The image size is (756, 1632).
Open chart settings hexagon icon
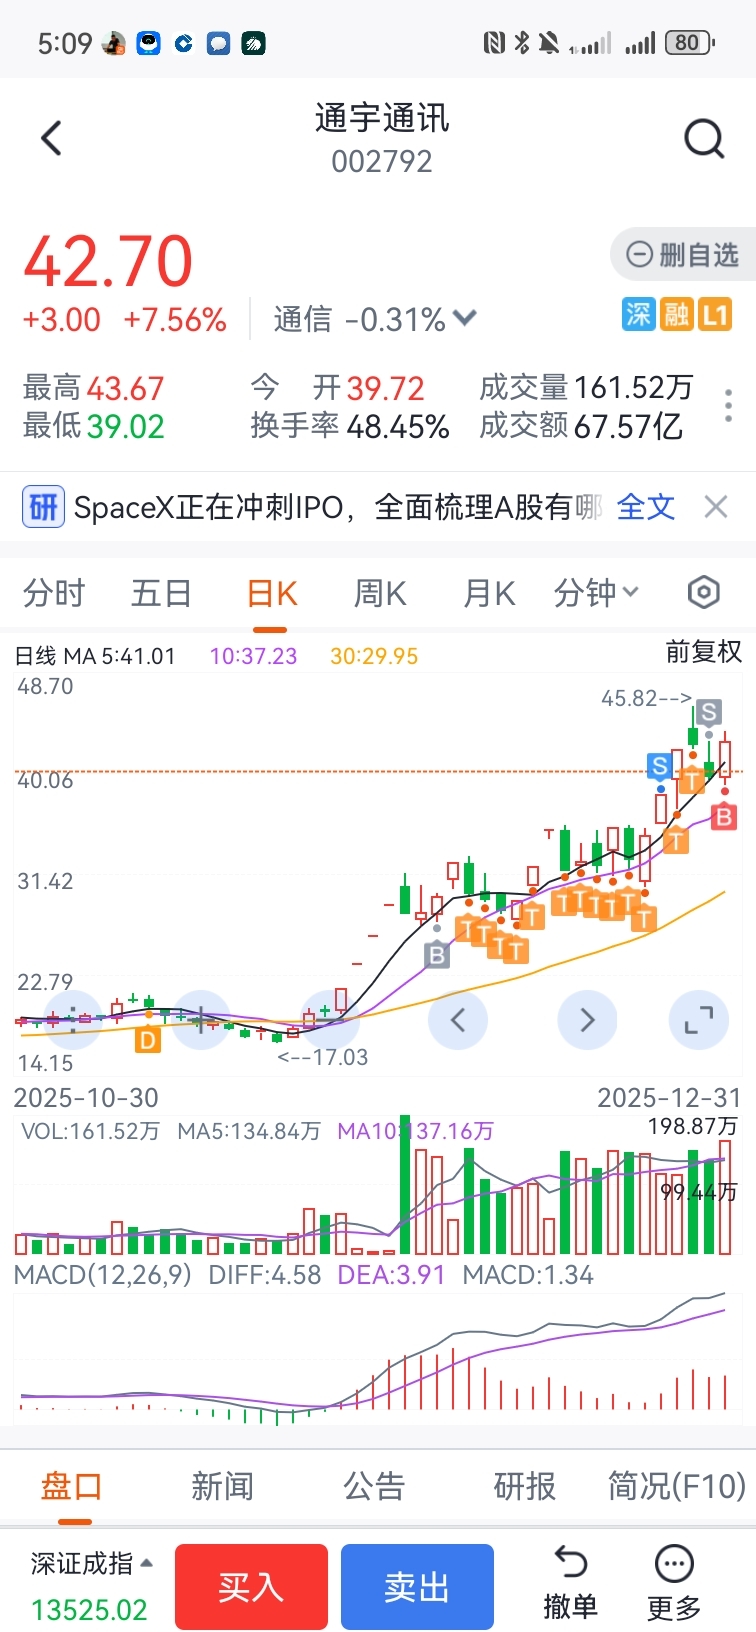pos(703,593)
